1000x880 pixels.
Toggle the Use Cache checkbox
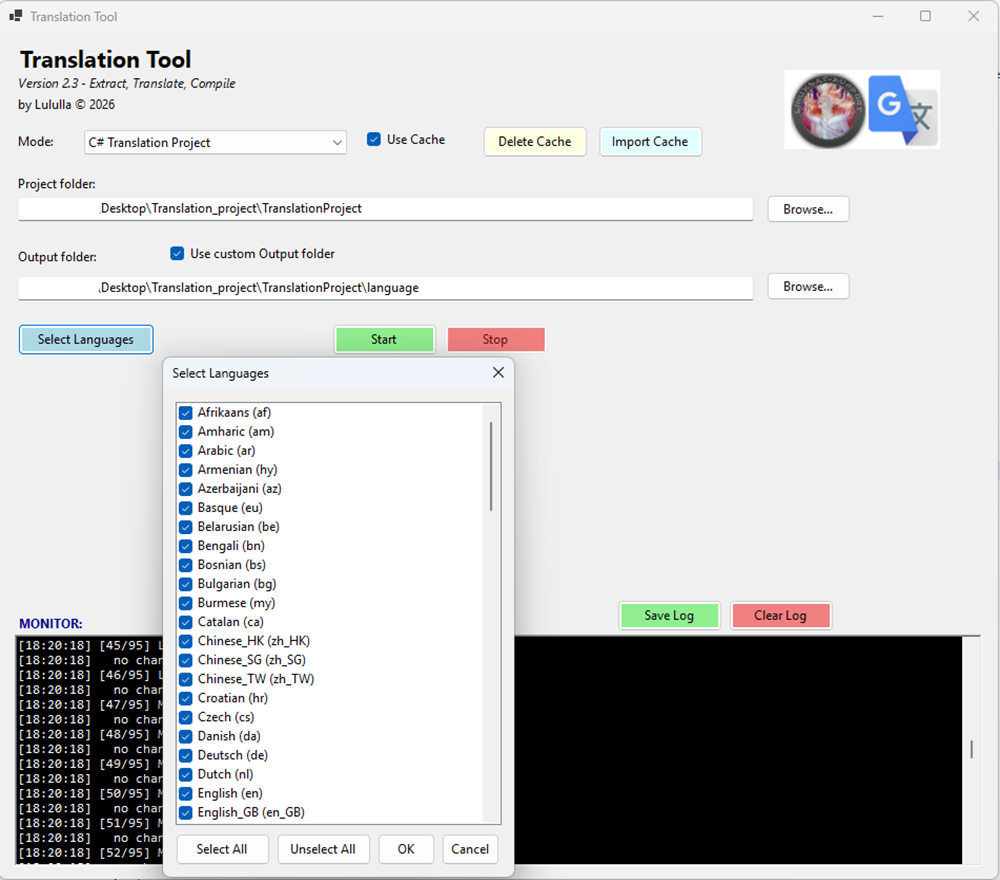click(x=374, y=139)
